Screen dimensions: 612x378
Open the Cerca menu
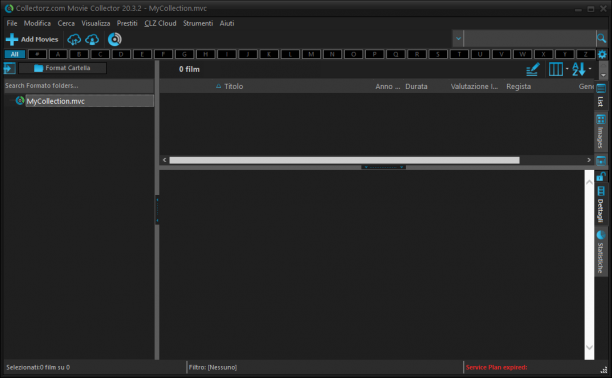[66, 23]
